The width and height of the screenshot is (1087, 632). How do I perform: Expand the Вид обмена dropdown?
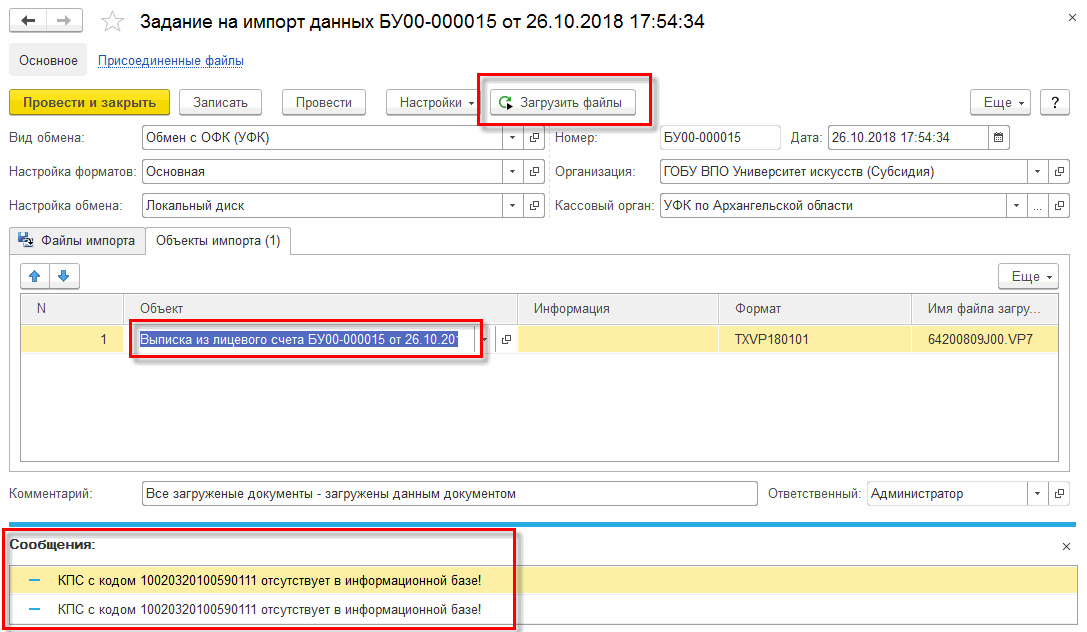tap(512, 137)
